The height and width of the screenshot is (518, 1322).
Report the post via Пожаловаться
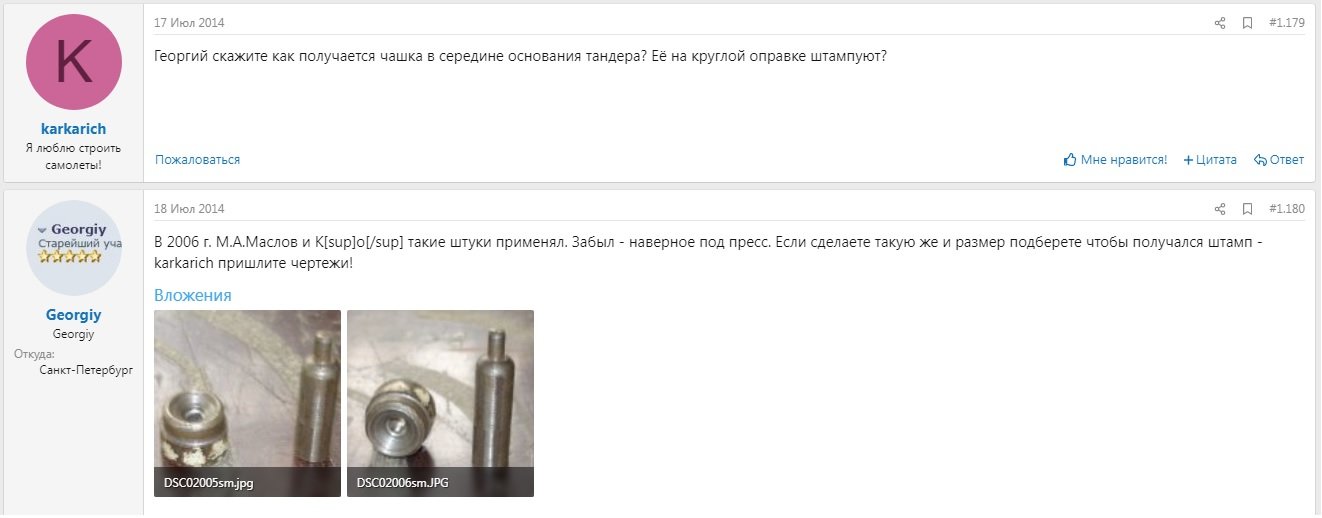[197, 160]
